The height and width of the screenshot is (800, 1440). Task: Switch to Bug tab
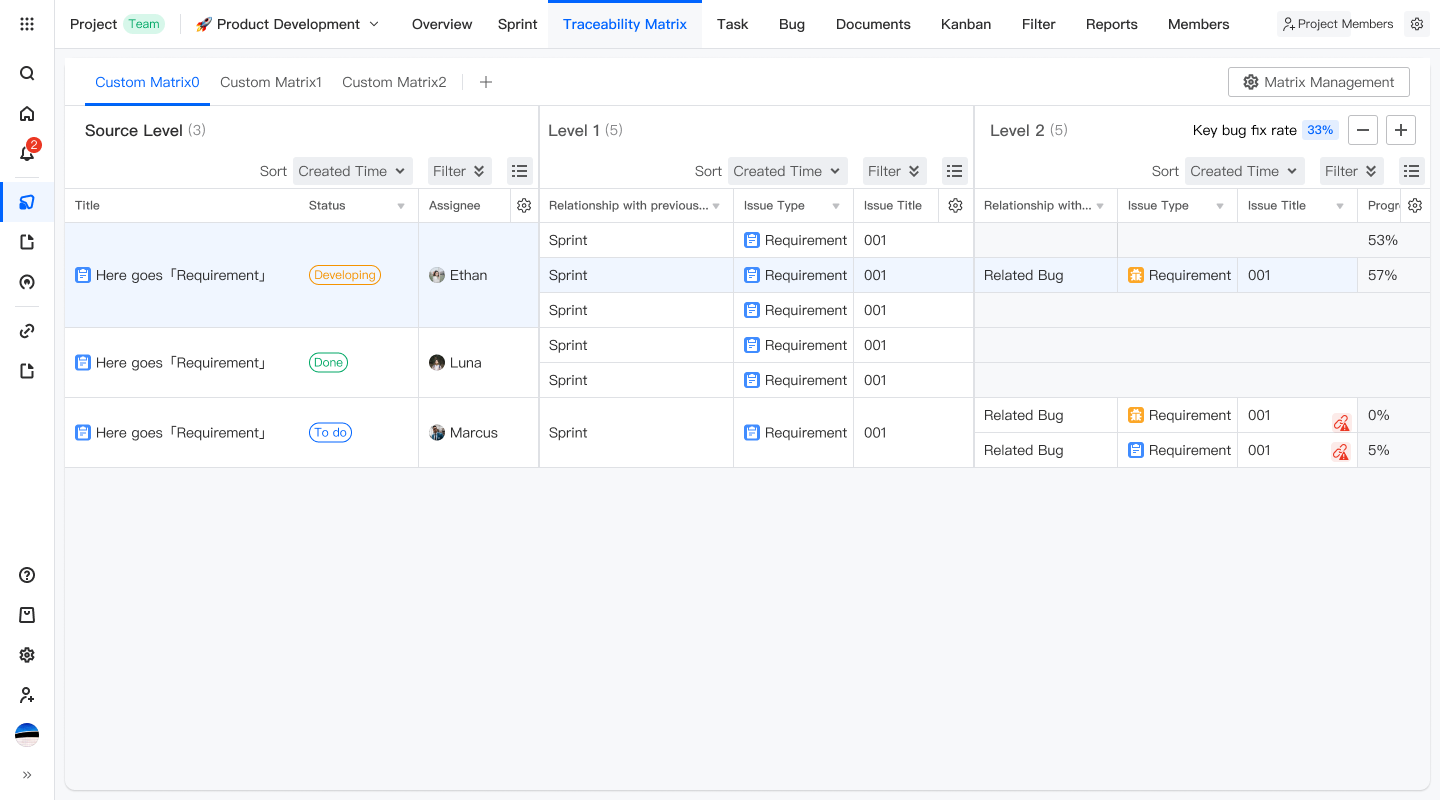(x=792, y=24)
